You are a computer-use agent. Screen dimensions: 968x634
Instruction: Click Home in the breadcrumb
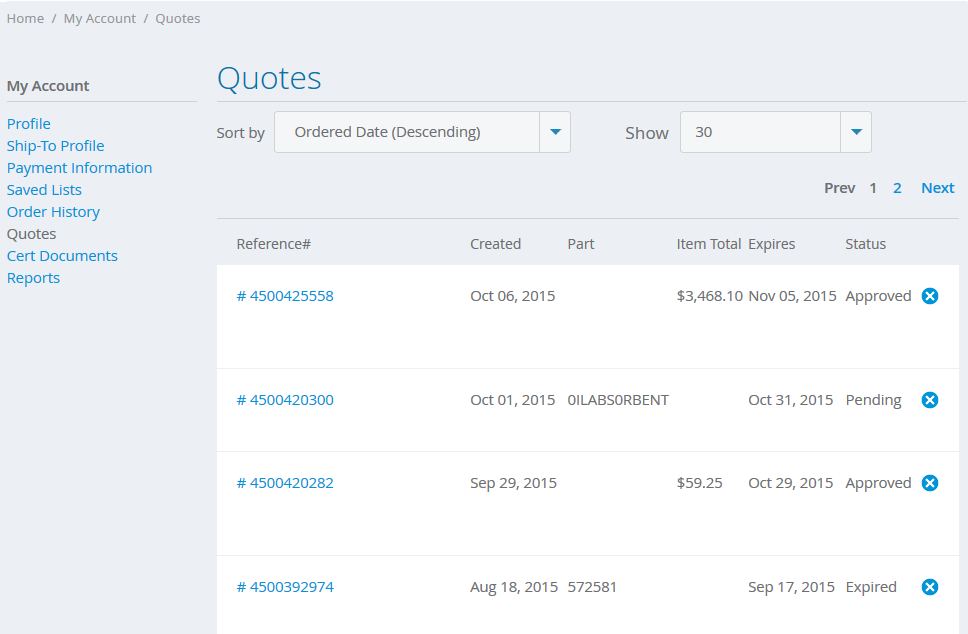[25, 18]
